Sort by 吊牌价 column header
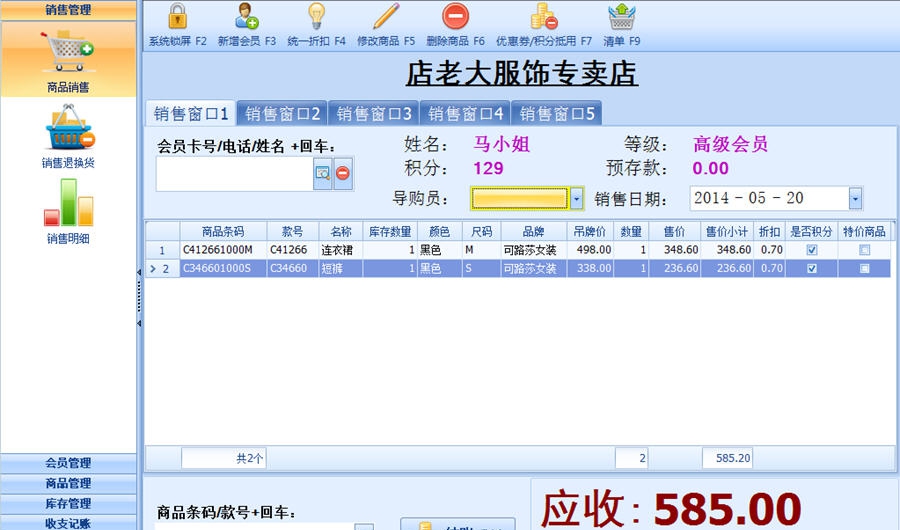The width and height of the screenshot is (900, 530). coord(590,231)
